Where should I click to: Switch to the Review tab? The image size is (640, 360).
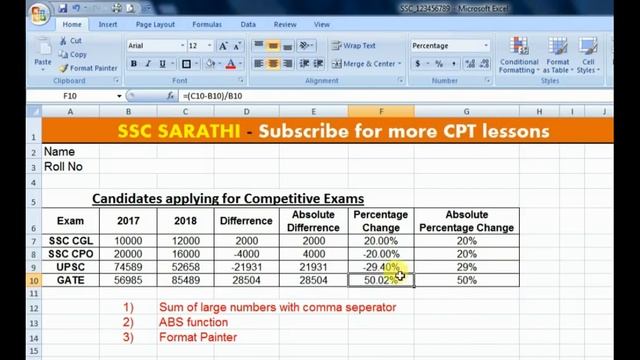pyautogui.click(x=285, y=24)
